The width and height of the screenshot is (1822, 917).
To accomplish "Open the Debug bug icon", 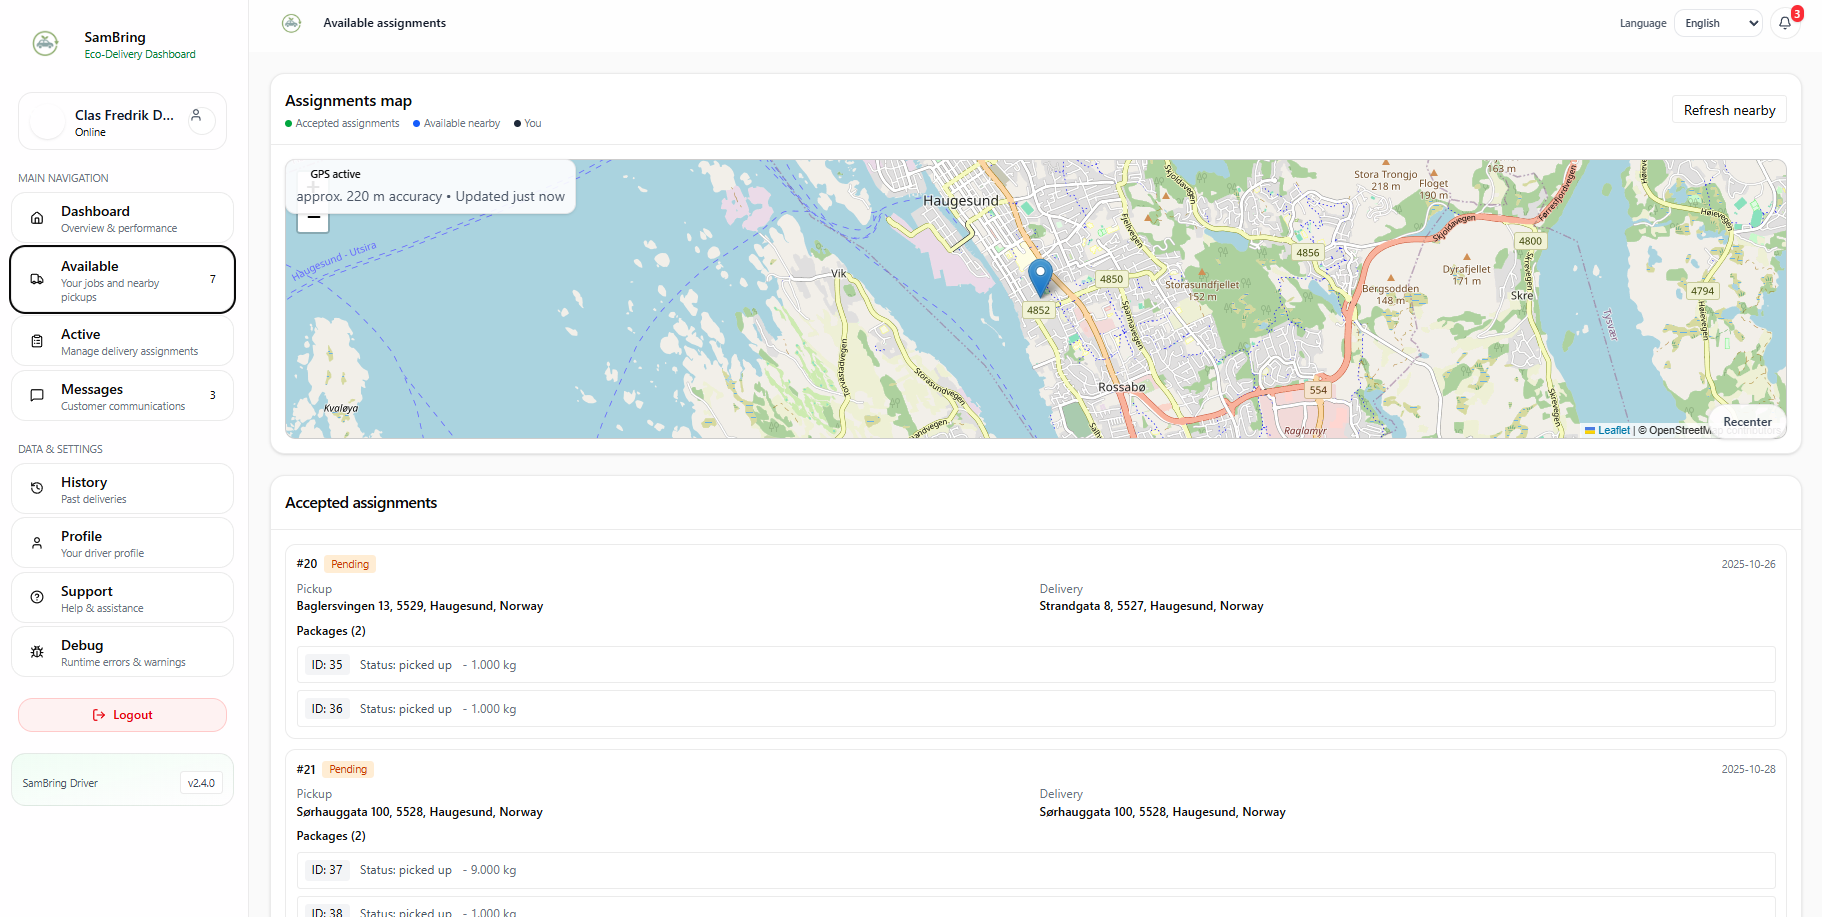I will point(37,651).
